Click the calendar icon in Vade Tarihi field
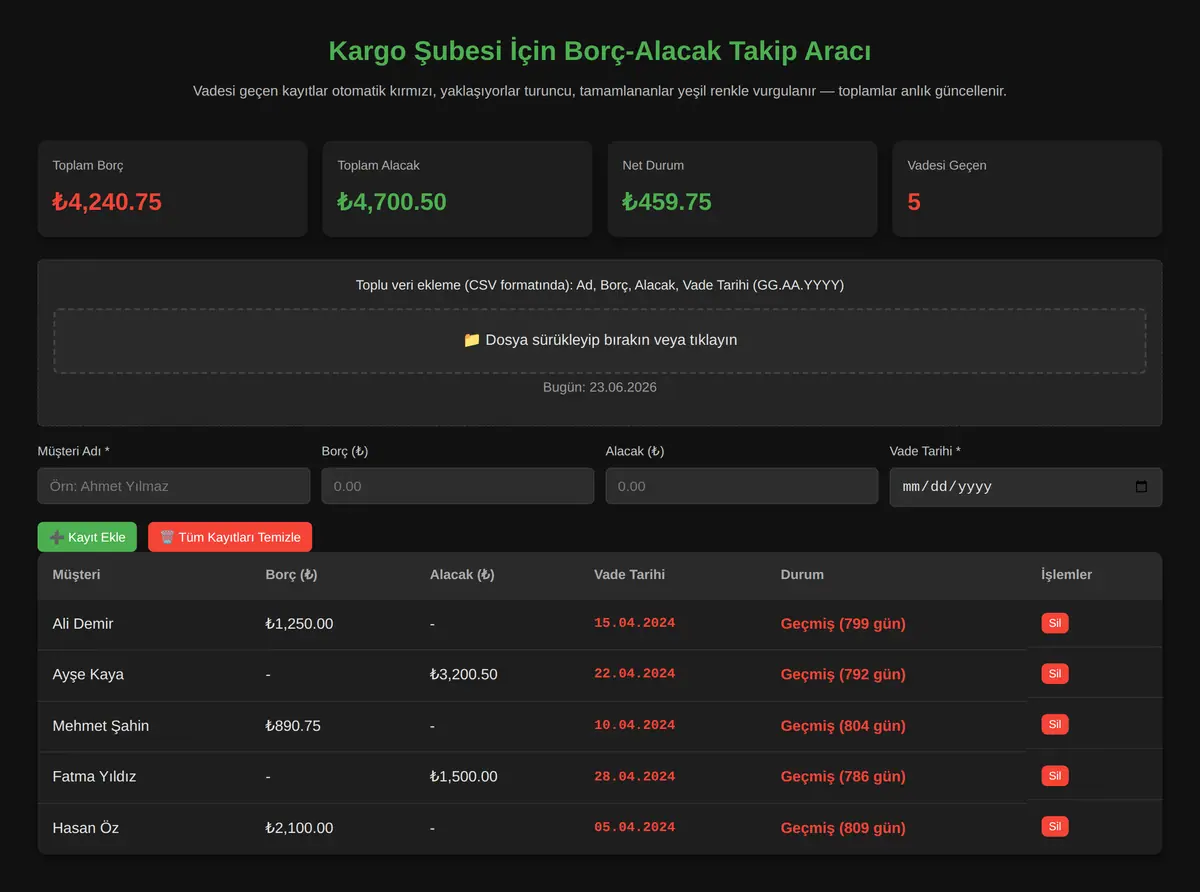 pyautogui.click(x=1142, y=487)
